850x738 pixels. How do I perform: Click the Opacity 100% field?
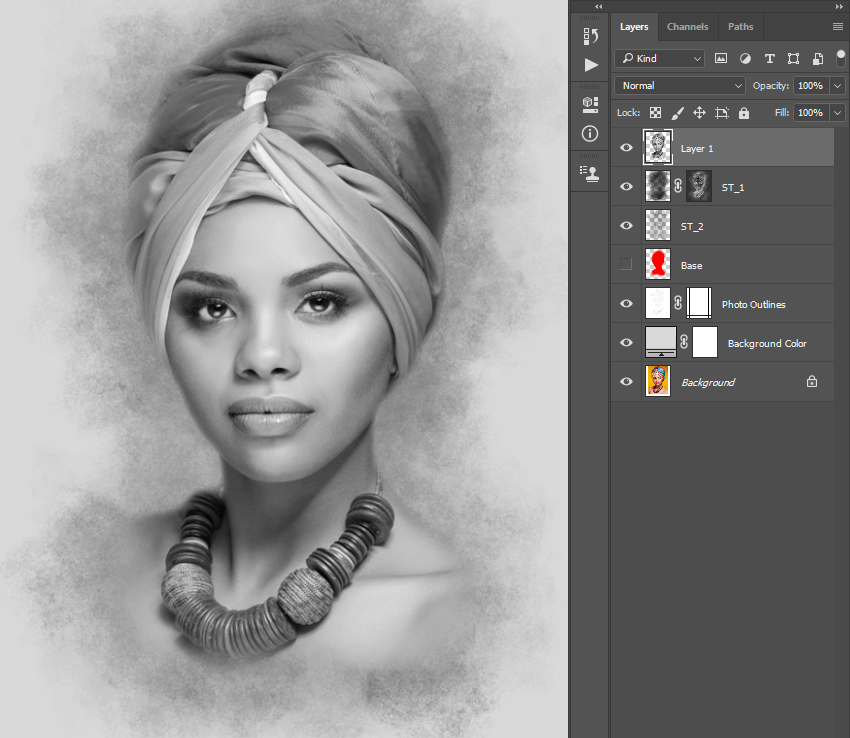[811, 86]
